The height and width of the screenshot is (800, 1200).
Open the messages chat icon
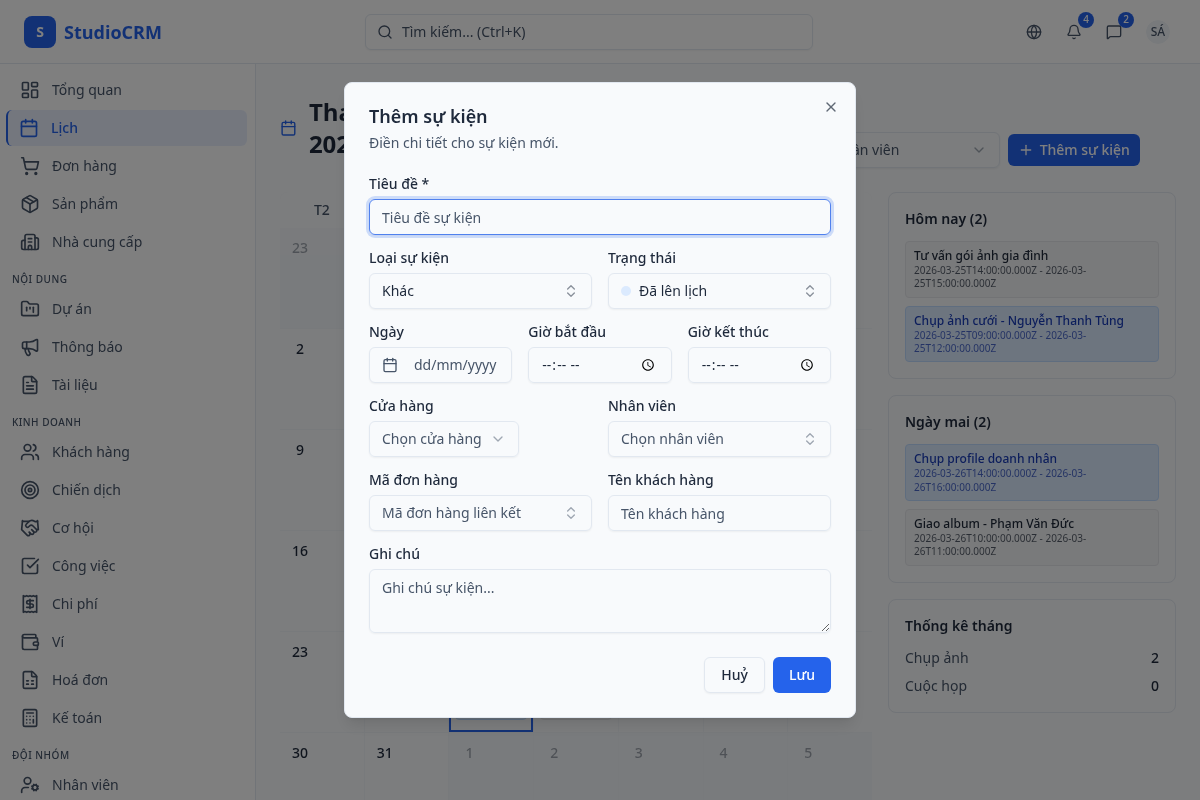[1114, 32]
